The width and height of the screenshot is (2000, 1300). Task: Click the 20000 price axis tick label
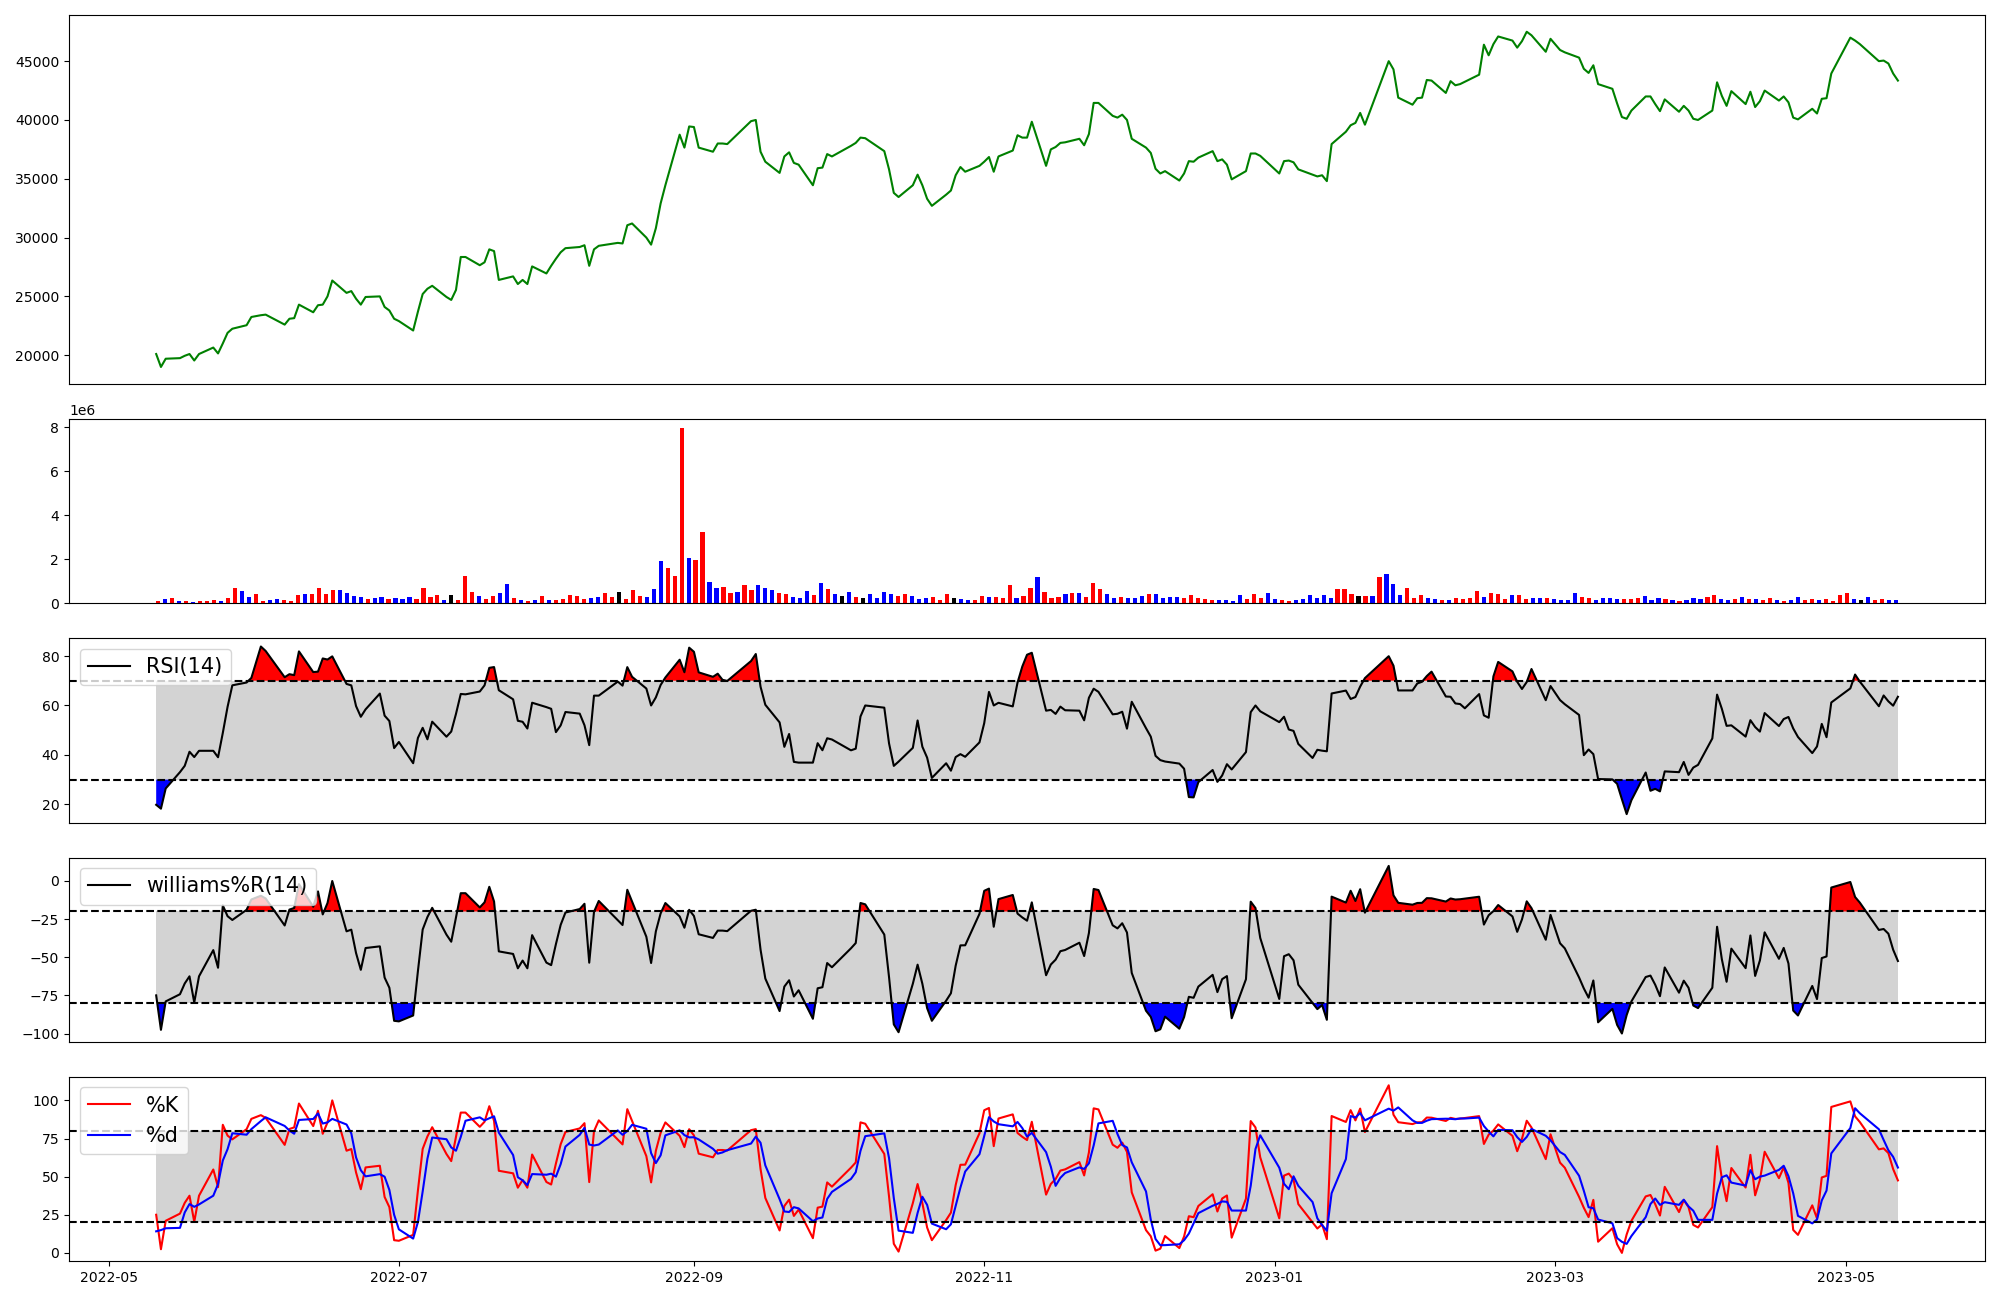point(37,356)
